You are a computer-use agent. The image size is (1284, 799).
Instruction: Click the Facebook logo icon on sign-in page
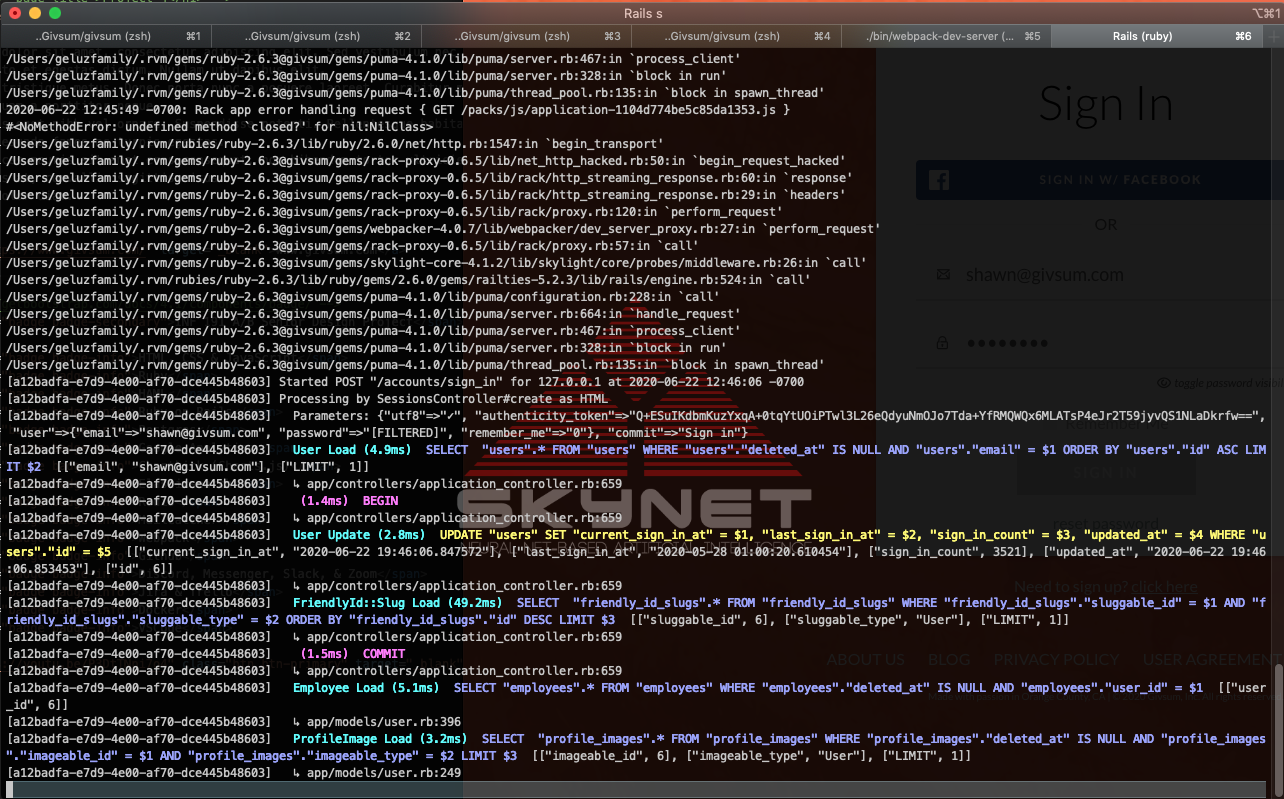[939, 180]
